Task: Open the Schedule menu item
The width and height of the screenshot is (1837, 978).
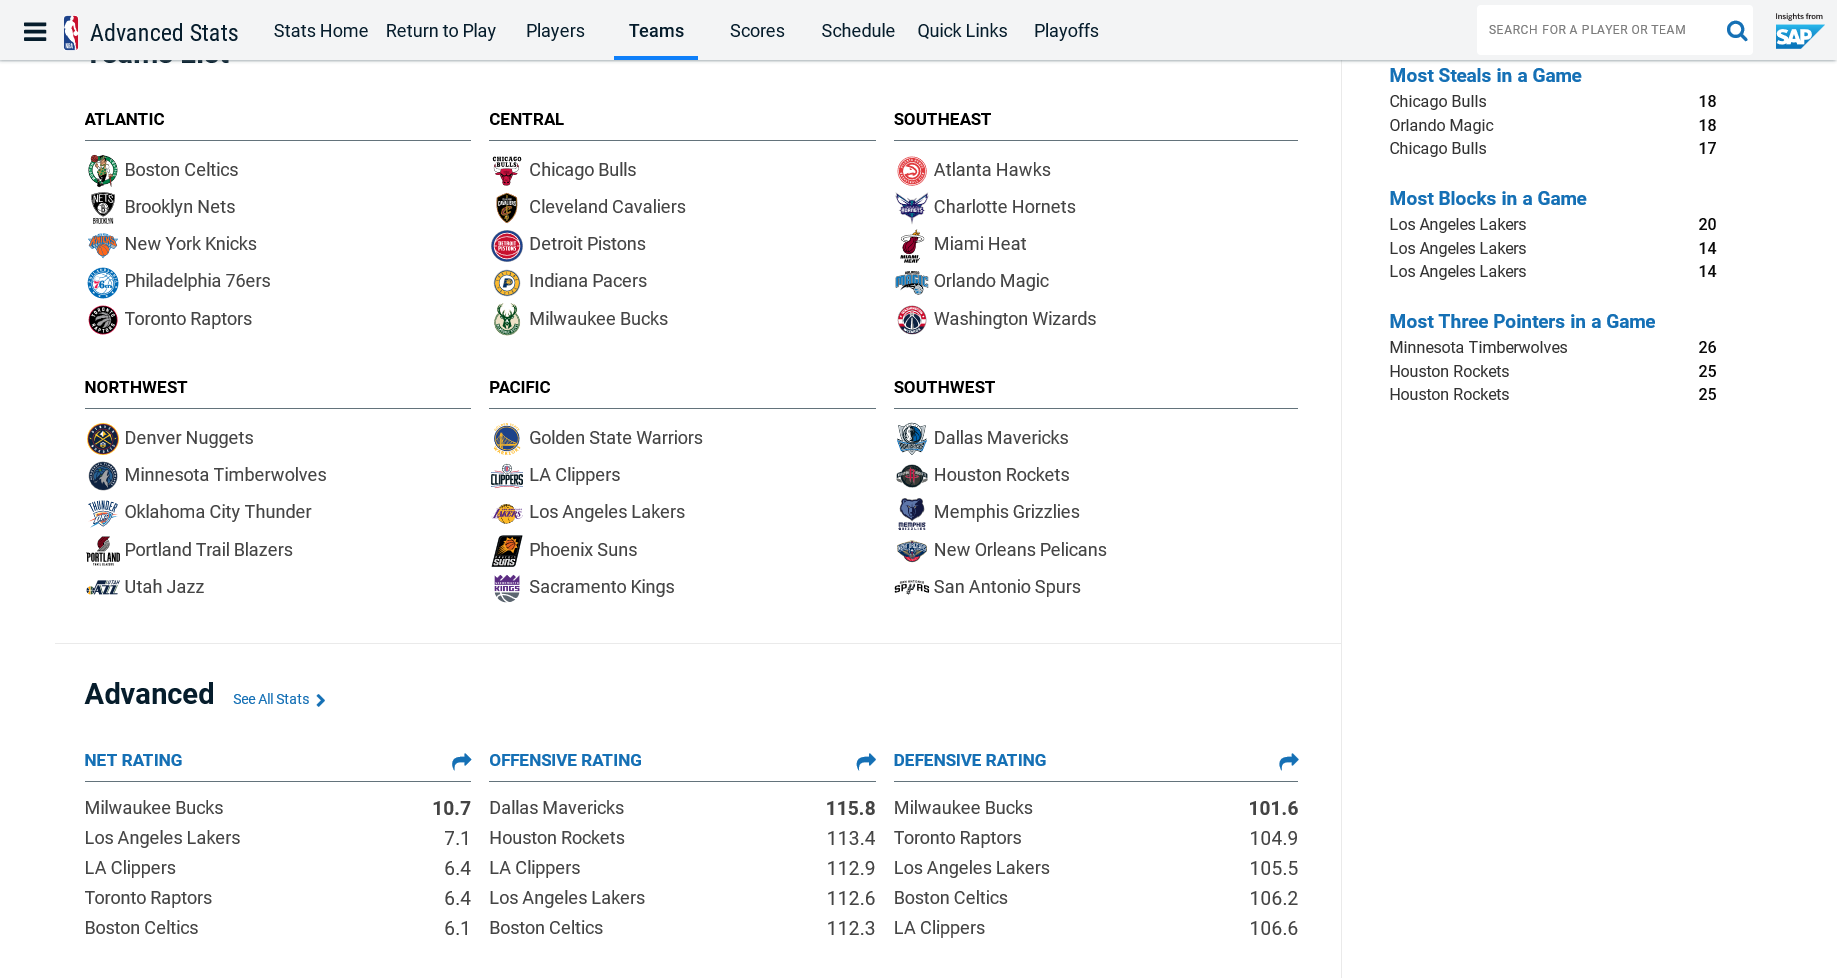Action: (x=858, y=31)
